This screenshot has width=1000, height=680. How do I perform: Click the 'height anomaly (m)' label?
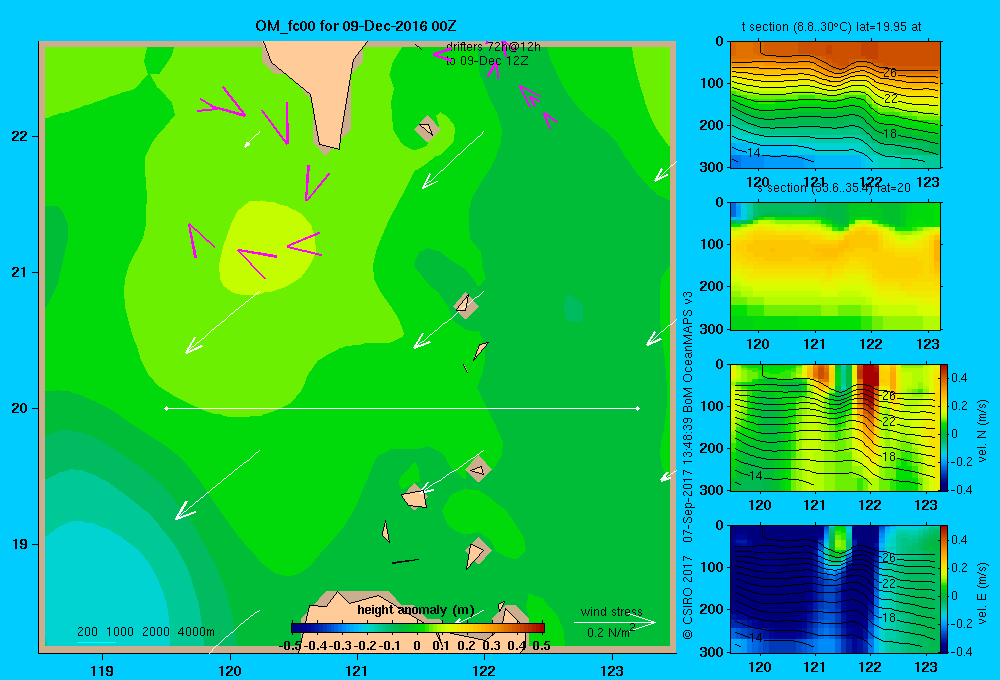(416, 610)
